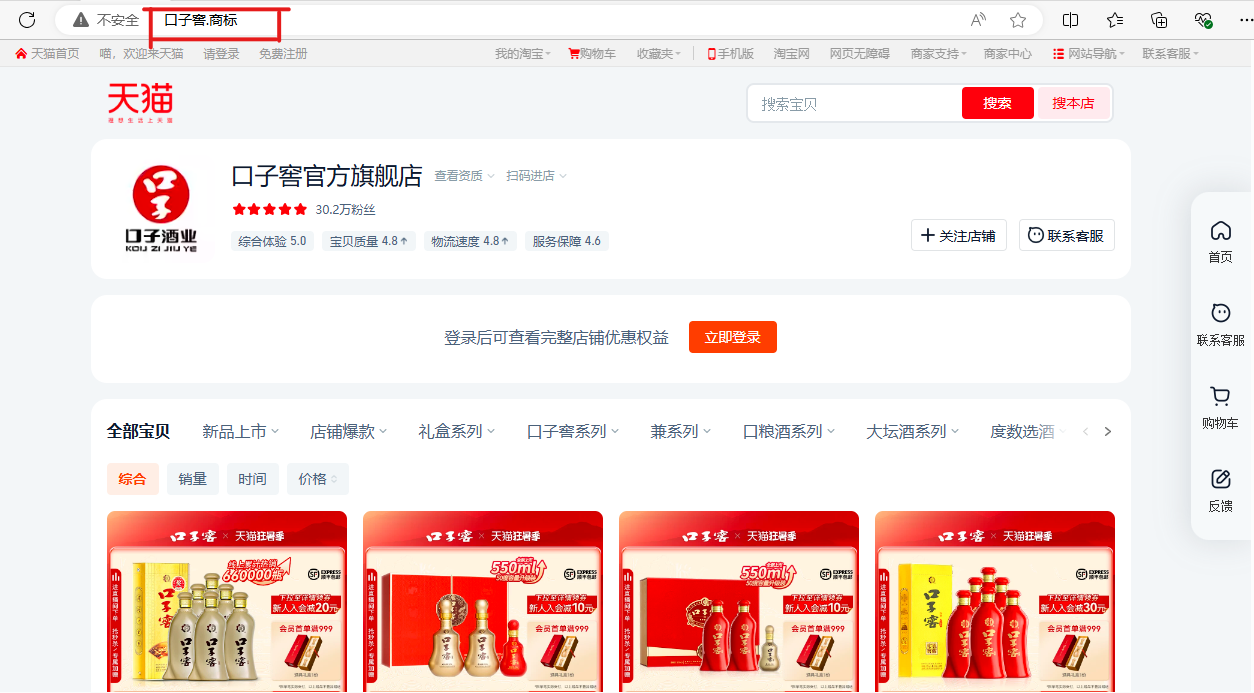Screen dimensions: 1254x693
Task: Click the 宝贝质量 4.8 rating tag
Action: (x=369, y=241)
